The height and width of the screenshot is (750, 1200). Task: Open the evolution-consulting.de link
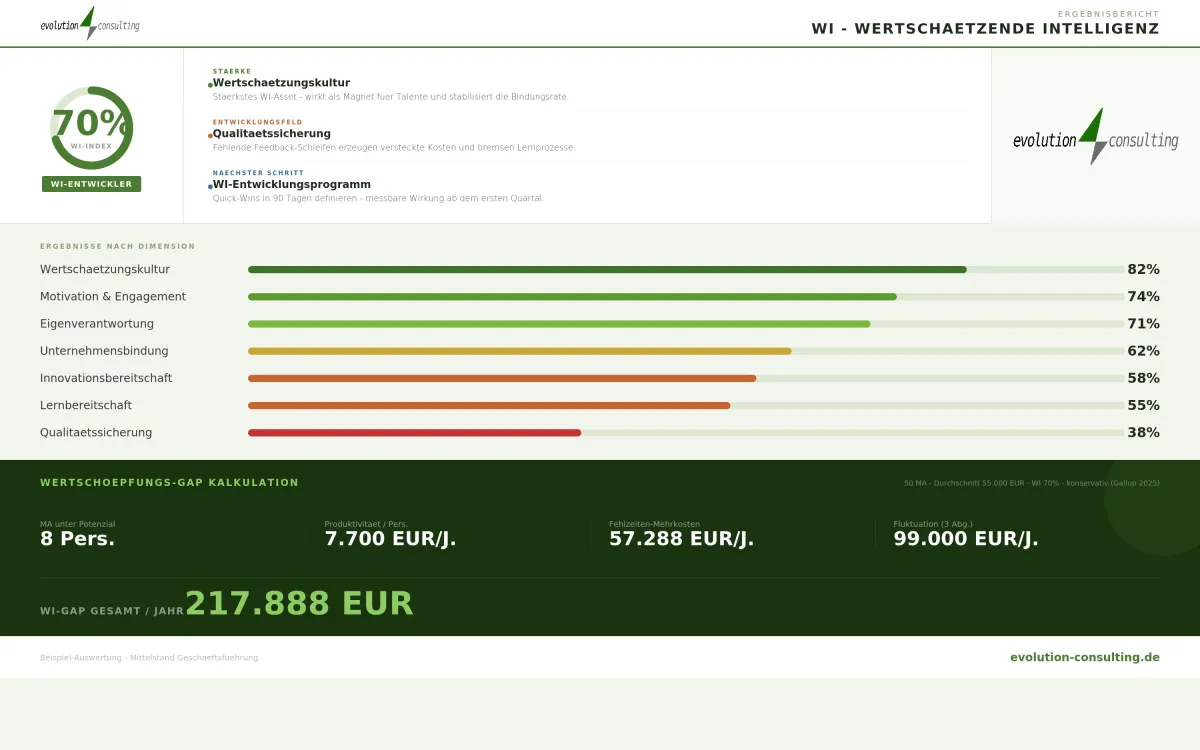pyautogui.click(x=1085, y=657)
